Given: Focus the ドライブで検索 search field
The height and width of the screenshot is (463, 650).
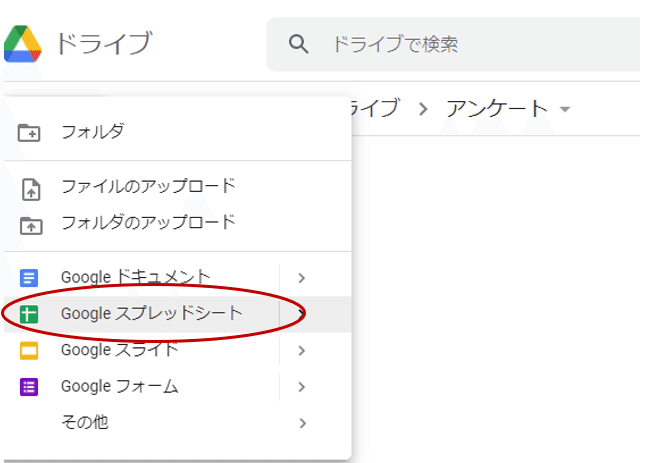Looking at the screenshot, I should [x=454, y=44].
